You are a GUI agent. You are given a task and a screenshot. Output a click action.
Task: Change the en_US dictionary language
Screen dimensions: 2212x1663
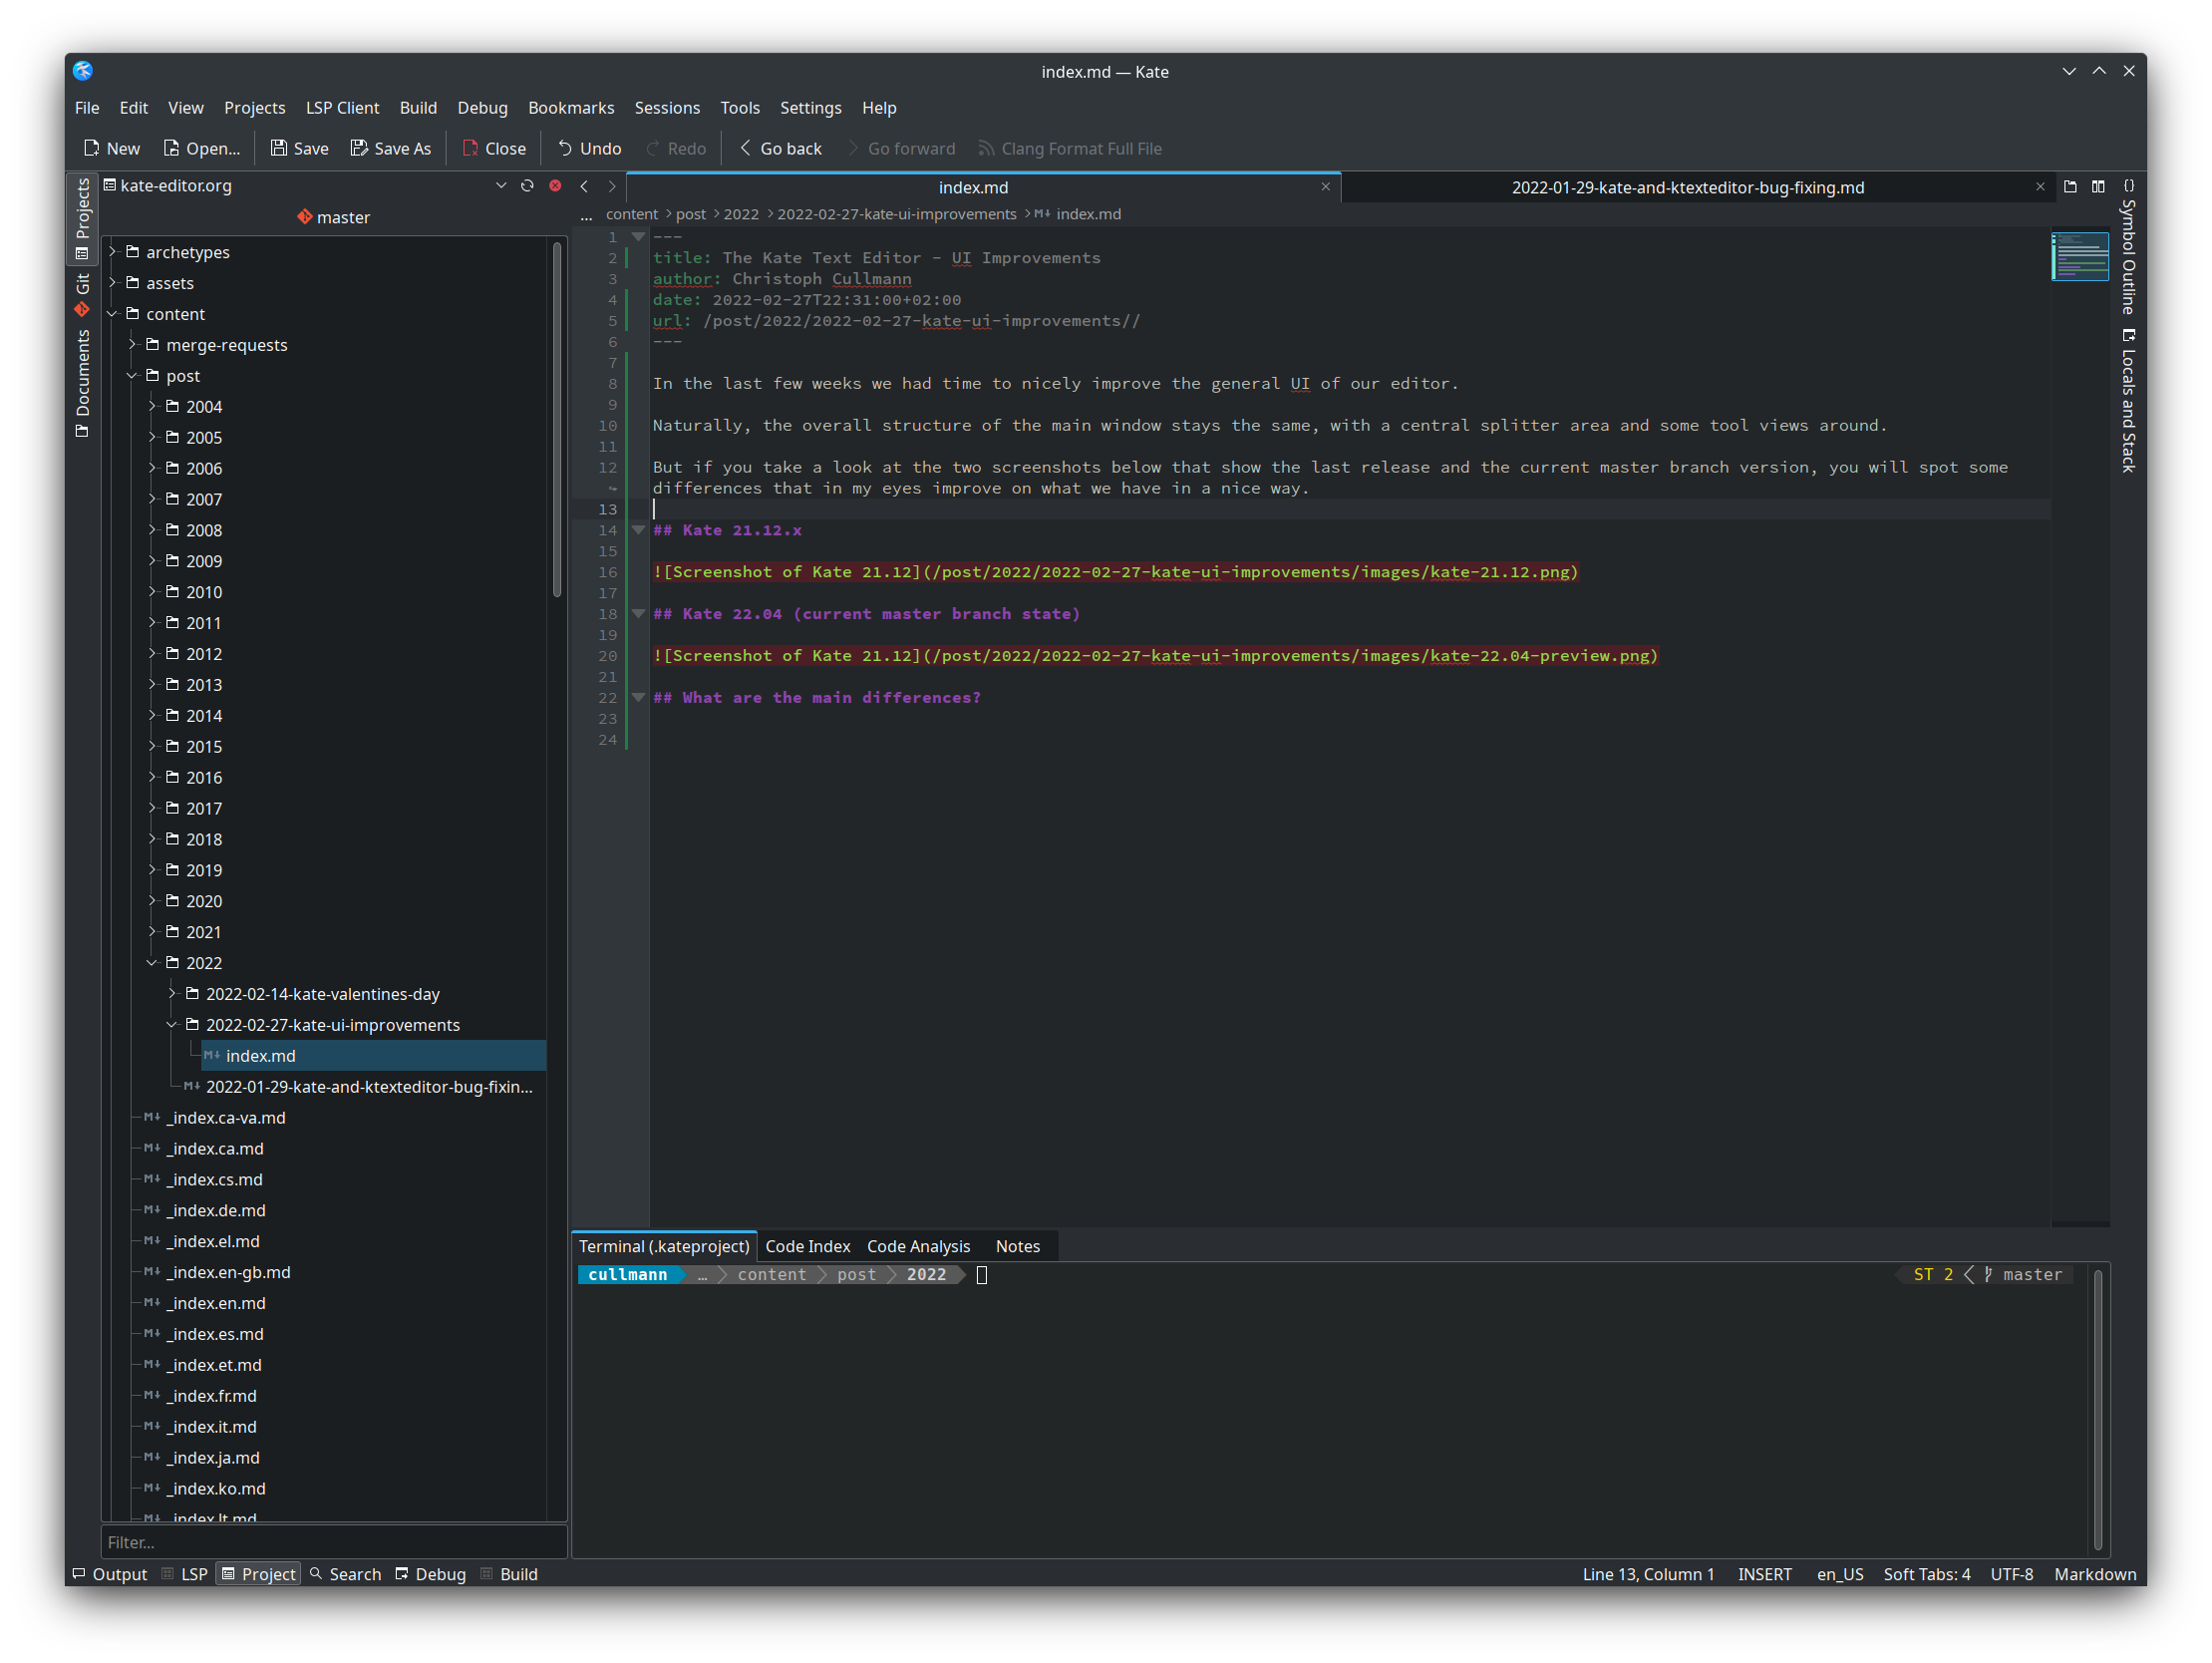(1840, 1574)
